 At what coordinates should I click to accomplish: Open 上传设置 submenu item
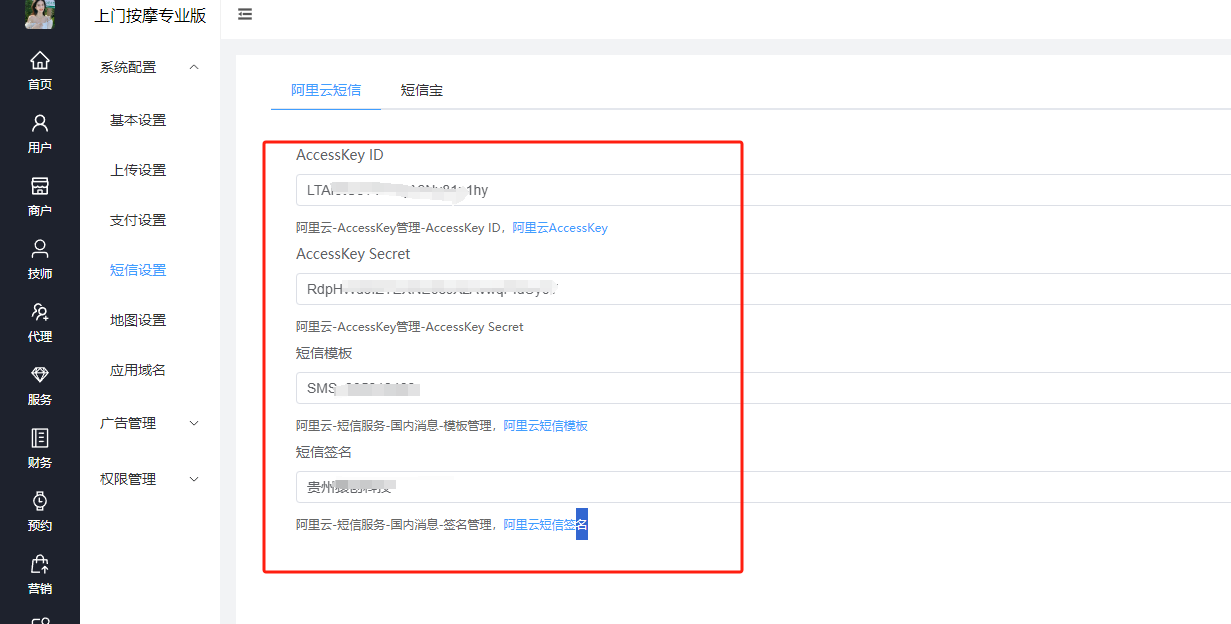[138, 170]
